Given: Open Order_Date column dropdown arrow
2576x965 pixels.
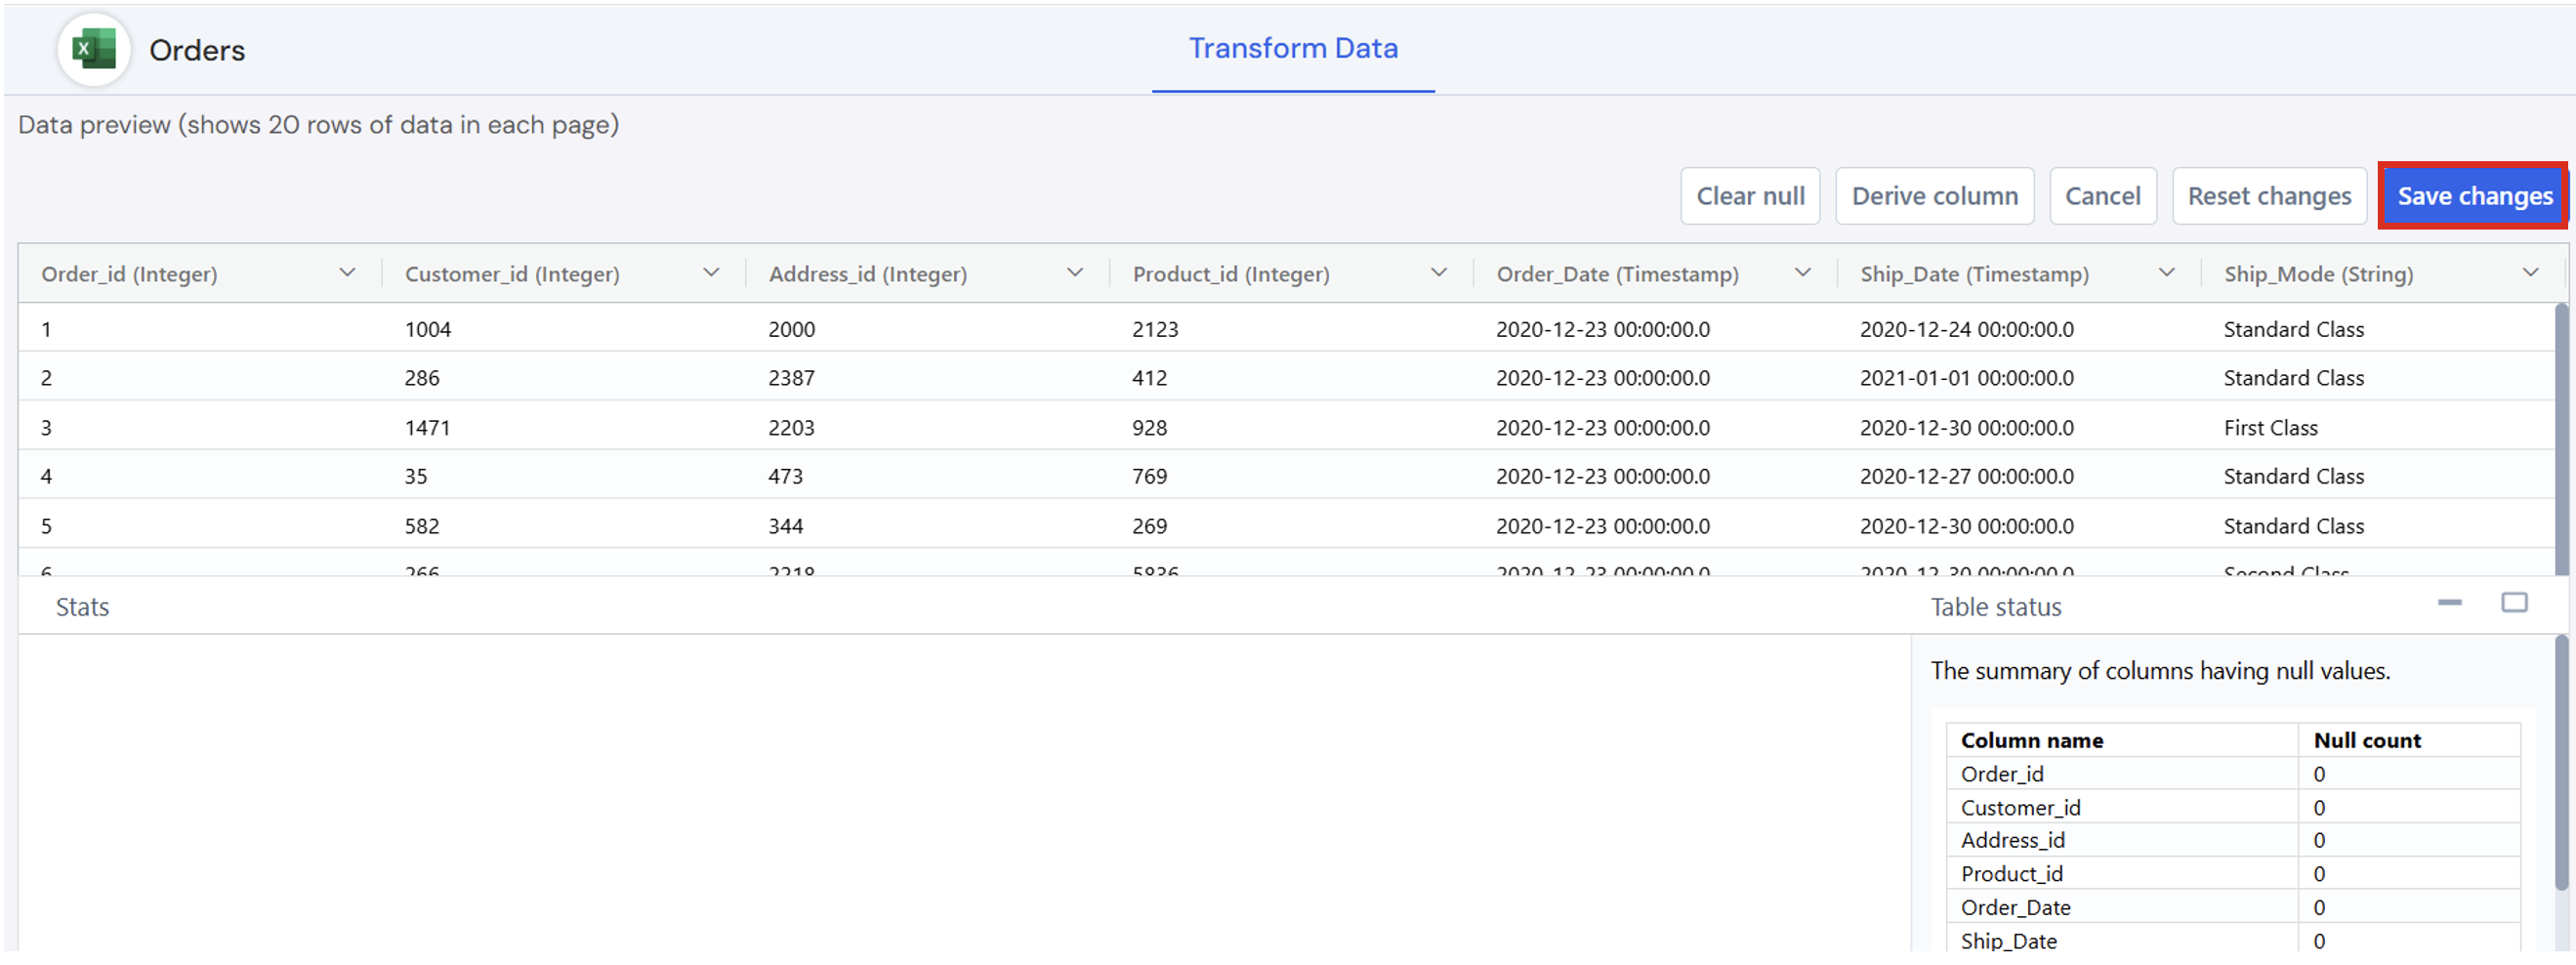Looking at the screenshot, I should pyautogui.click(x=1803, y=273).
